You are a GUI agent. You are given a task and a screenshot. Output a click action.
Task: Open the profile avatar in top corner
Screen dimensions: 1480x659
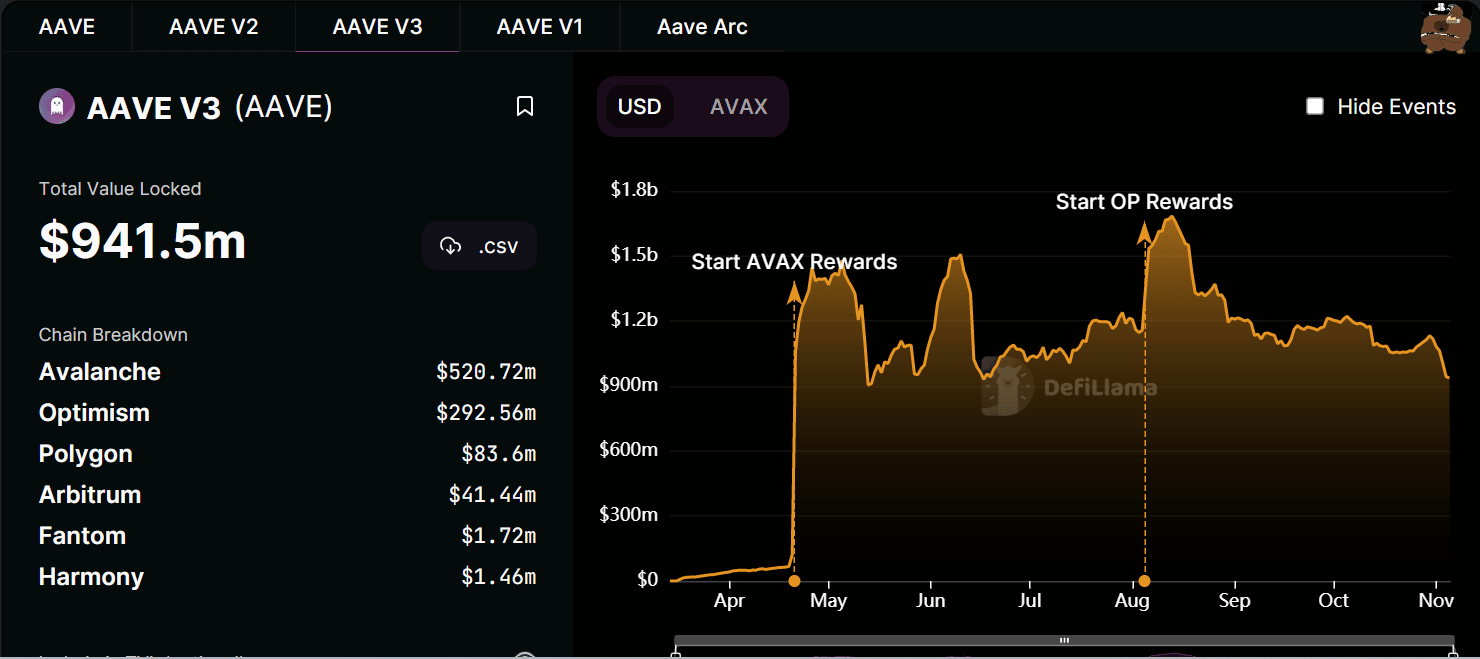click(1443, 28)
